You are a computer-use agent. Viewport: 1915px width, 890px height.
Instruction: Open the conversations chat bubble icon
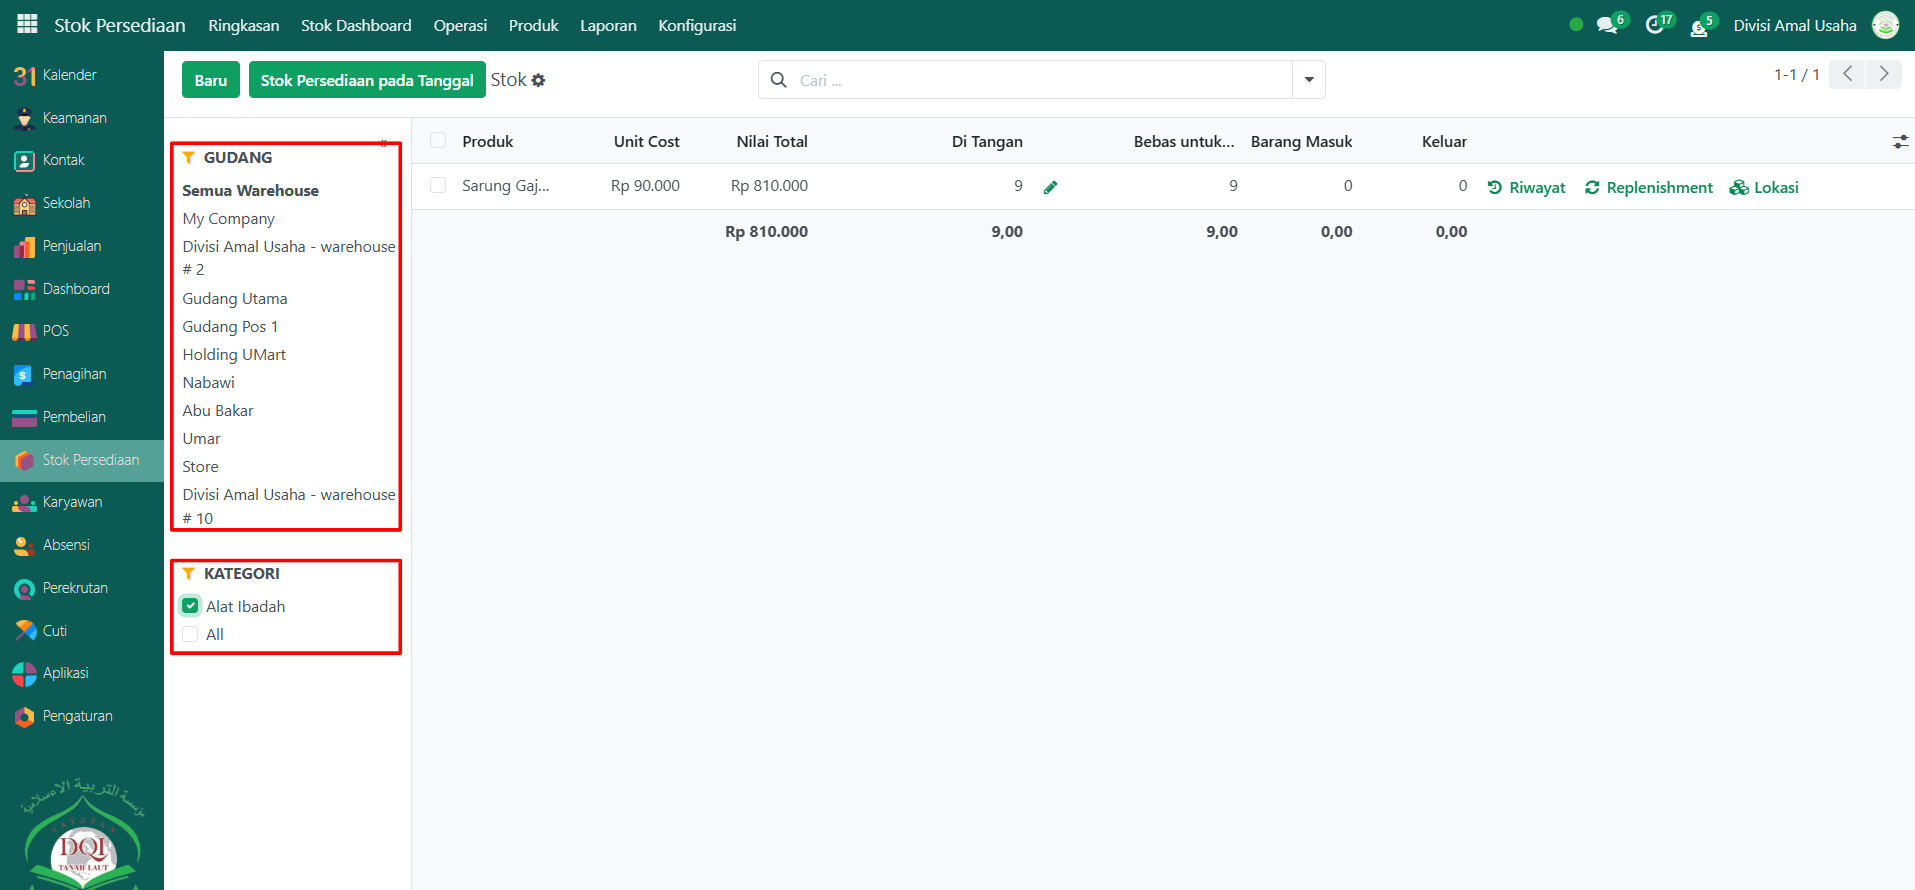[1607, 25]
